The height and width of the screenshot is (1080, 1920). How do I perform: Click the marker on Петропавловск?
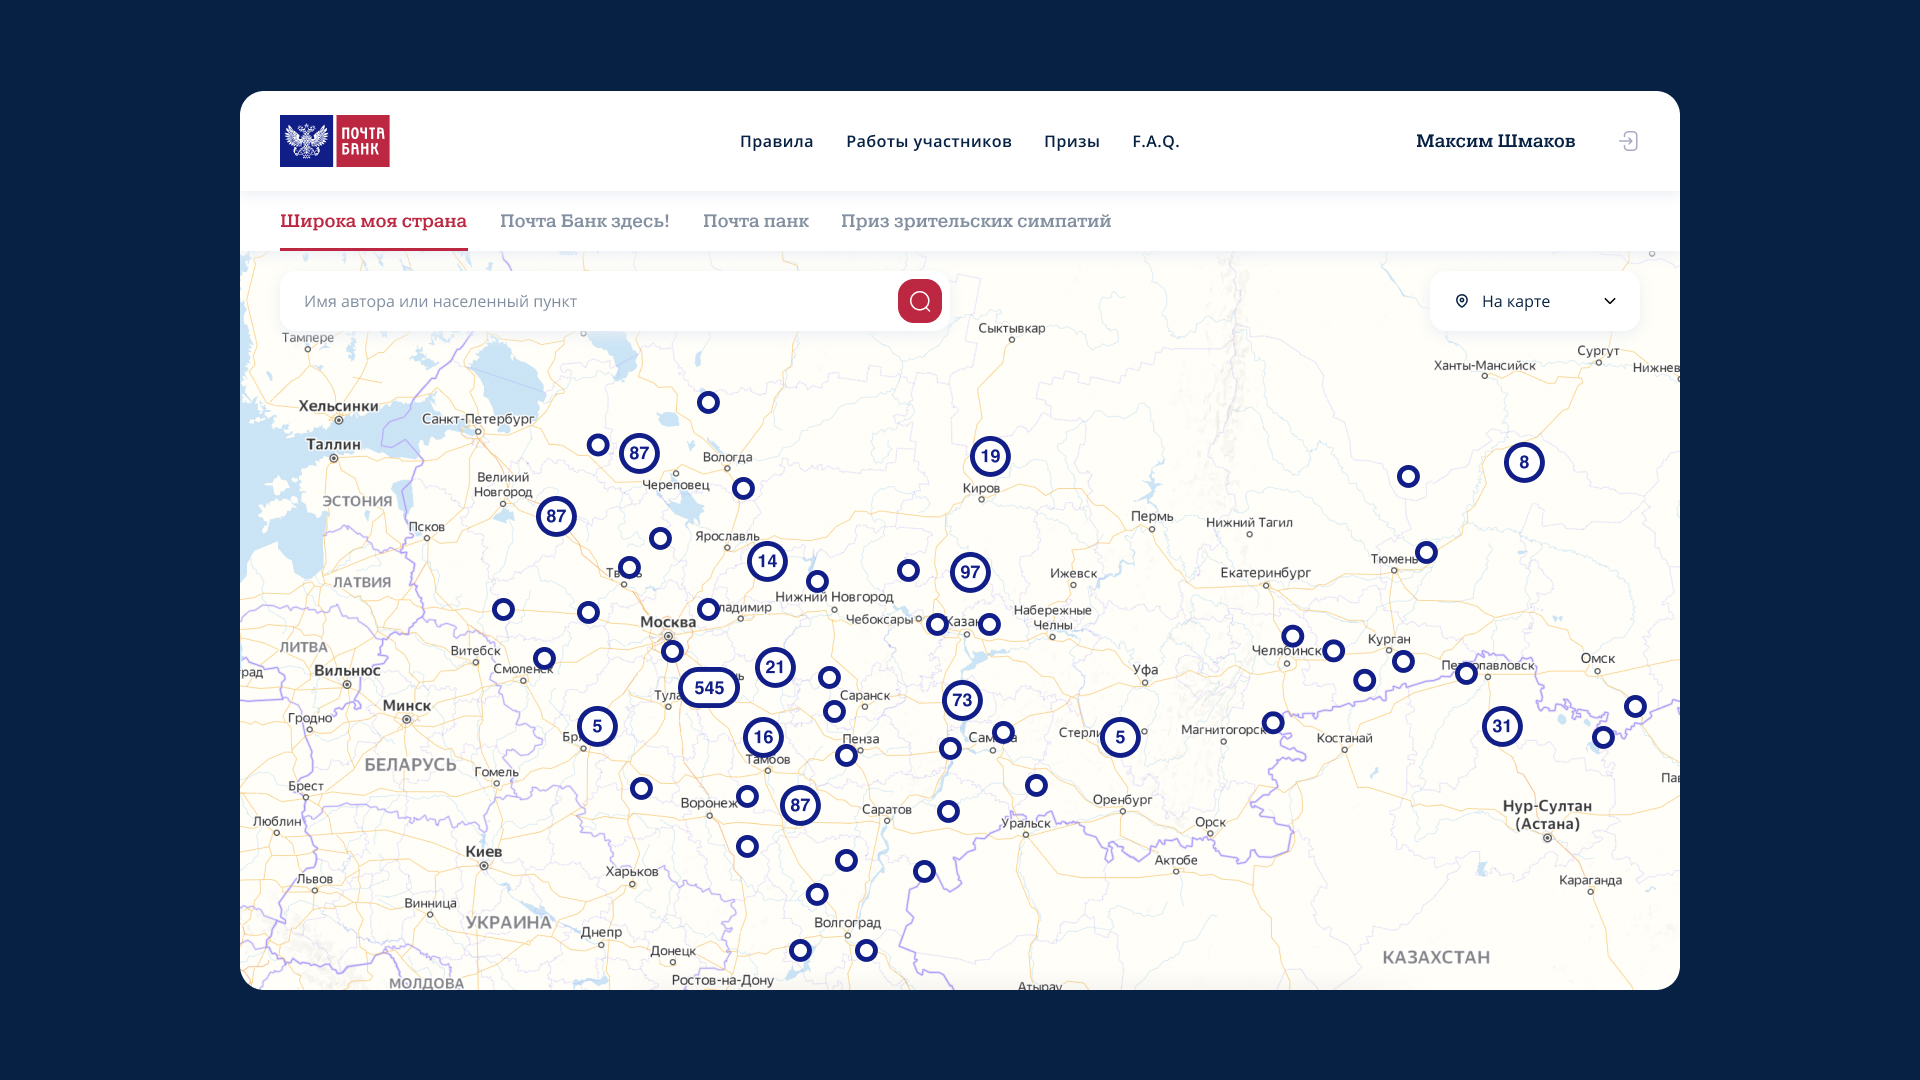pyautogui.click(x=1466, y=674)
